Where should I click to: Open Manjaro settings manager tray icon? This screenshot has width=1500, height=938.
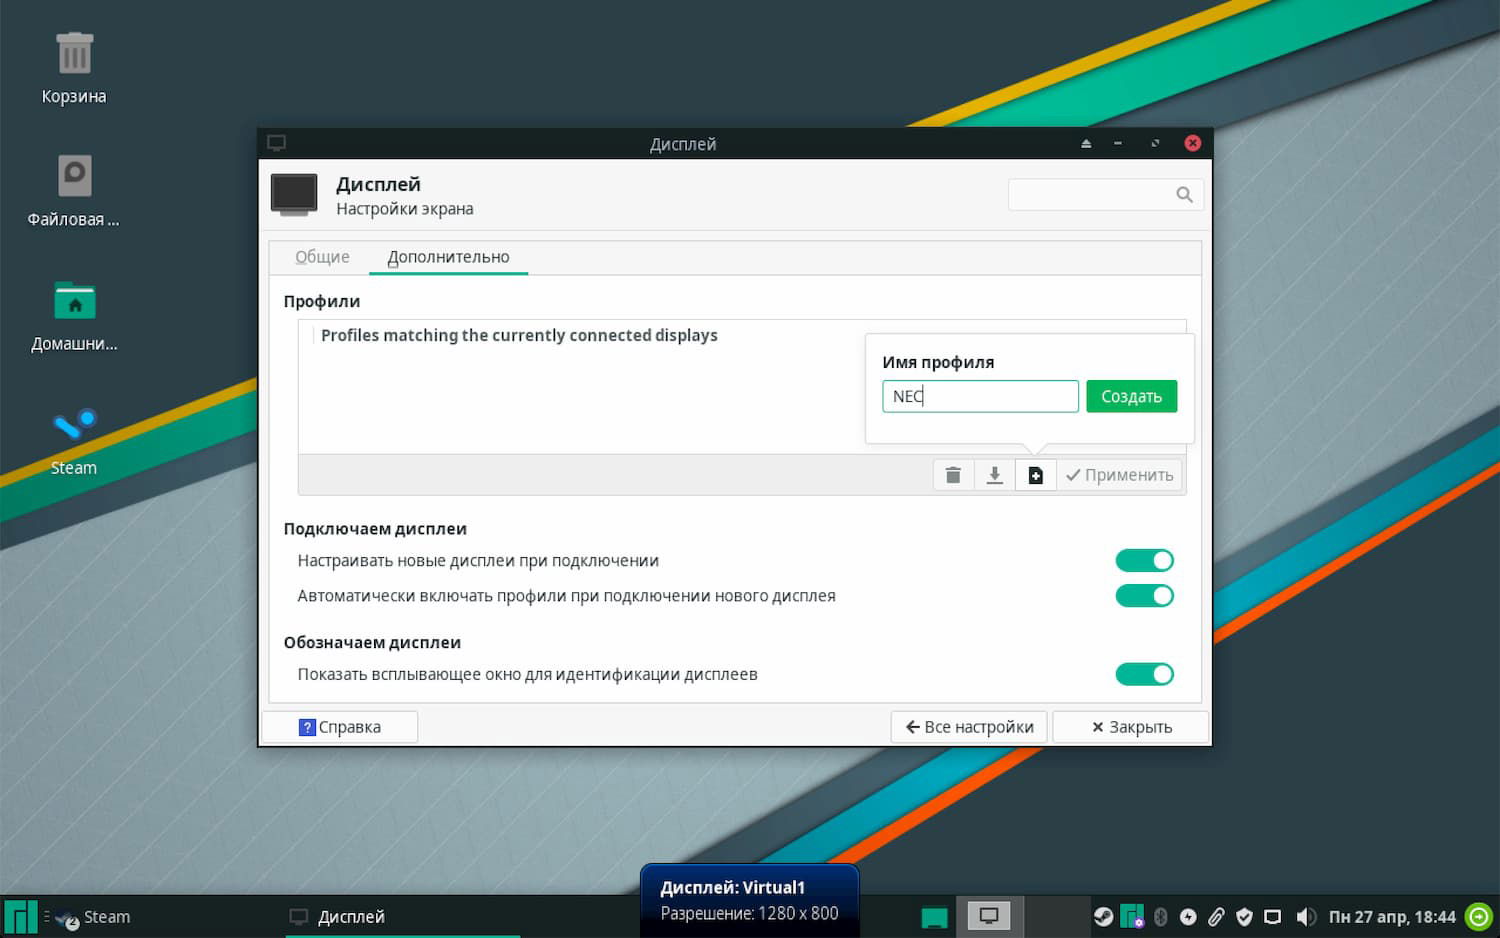[x=1131, y=917]
